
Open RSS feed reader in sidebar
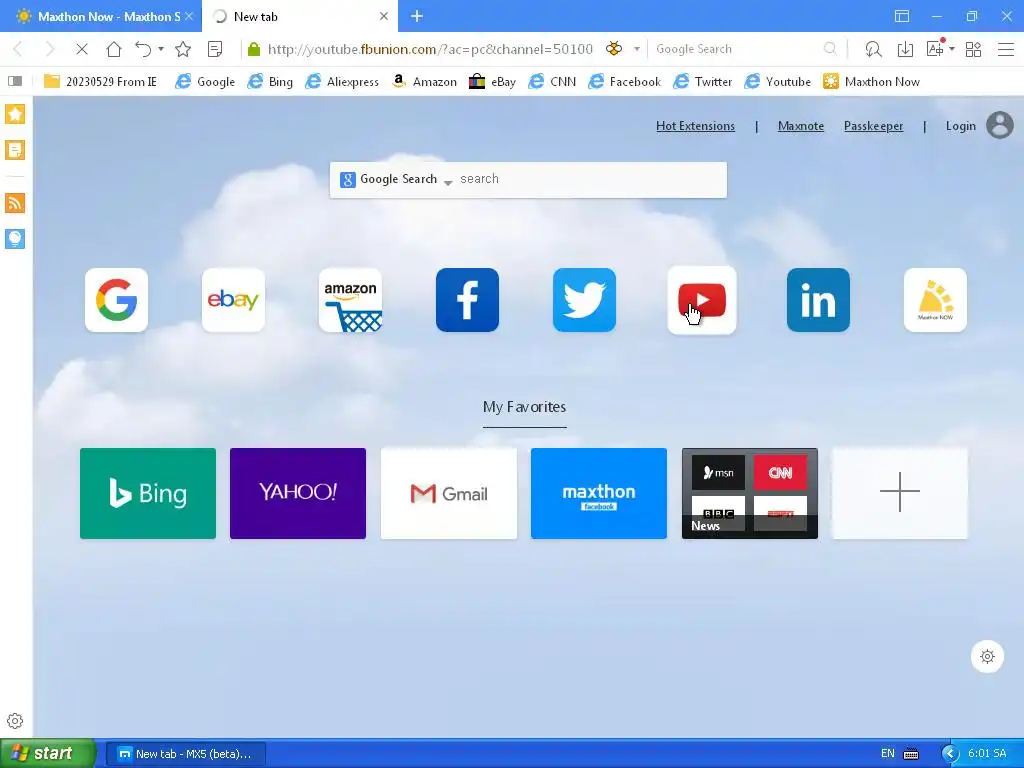[15, 203]
